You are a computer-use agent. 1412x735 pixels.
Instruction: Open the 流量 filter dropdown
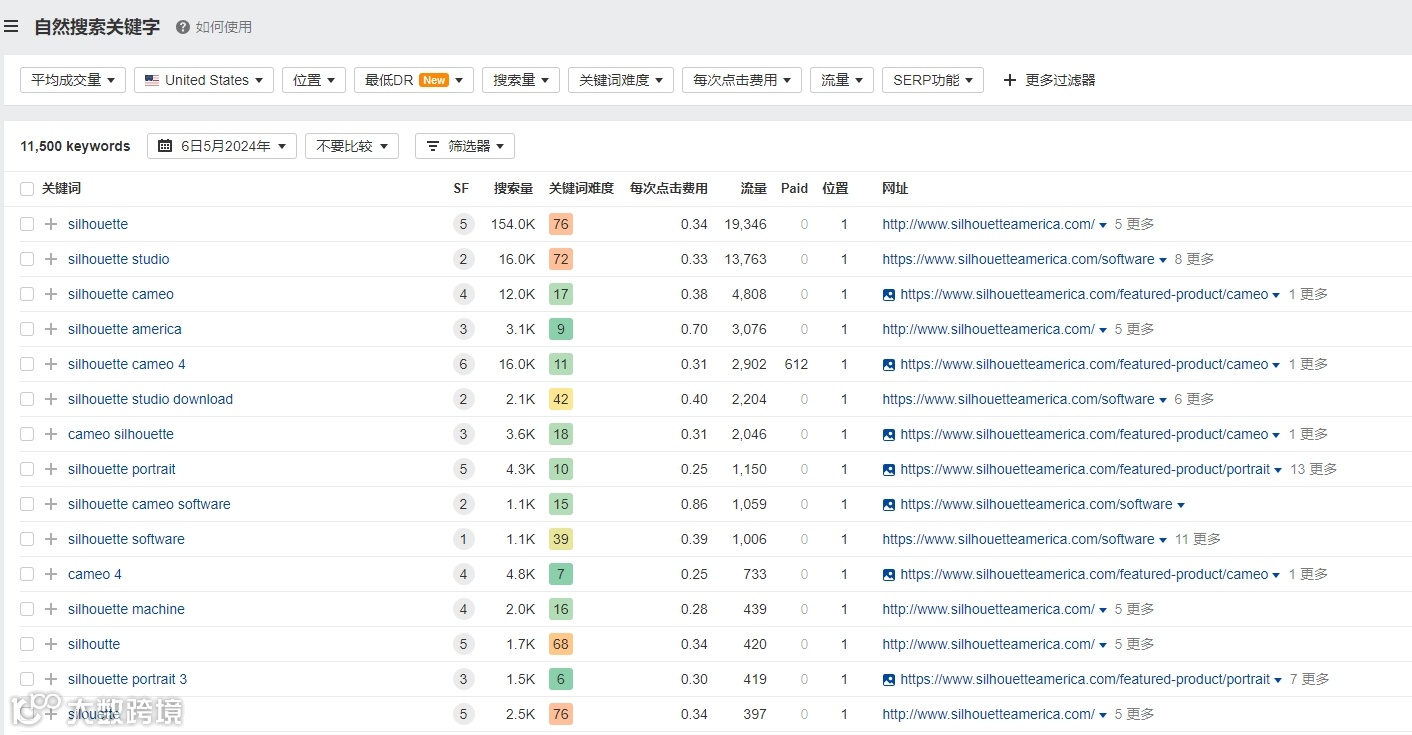(x=842, y=80)
